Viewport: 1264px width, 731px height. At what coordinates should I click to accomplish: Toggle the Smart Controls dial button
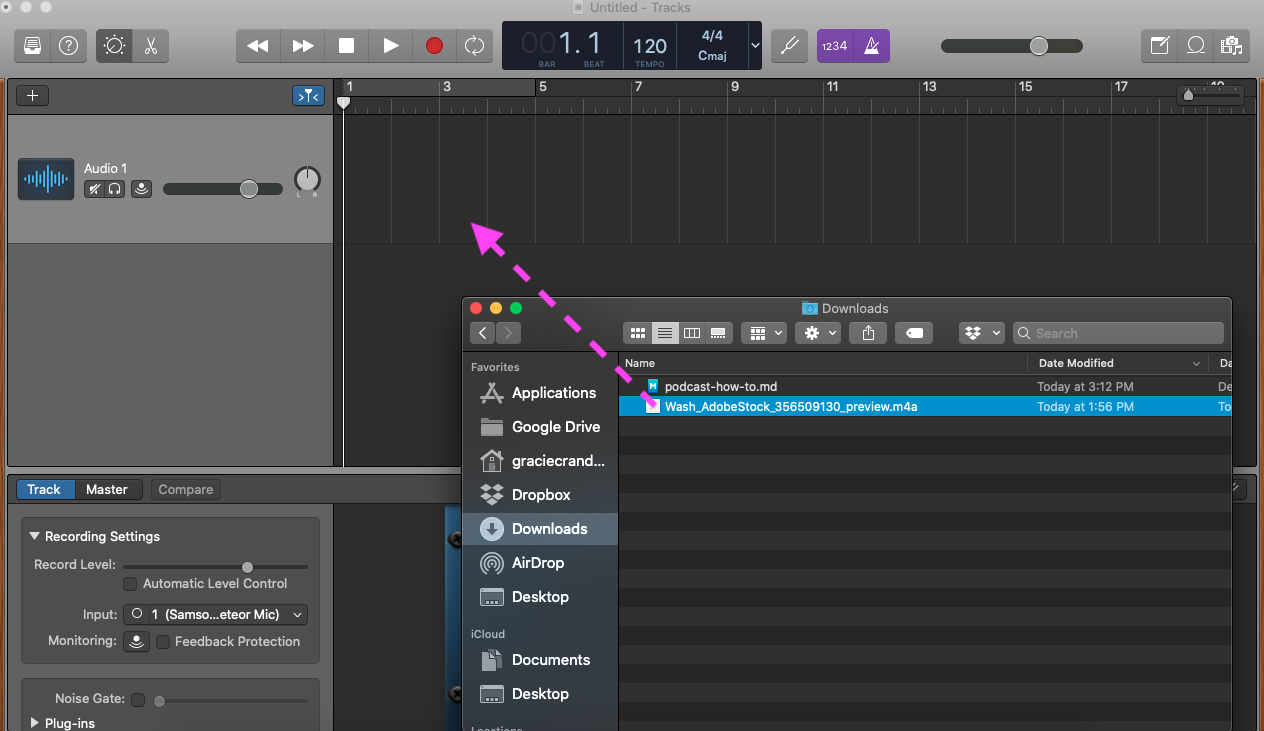pyautogui.click(x=114, y=45)
